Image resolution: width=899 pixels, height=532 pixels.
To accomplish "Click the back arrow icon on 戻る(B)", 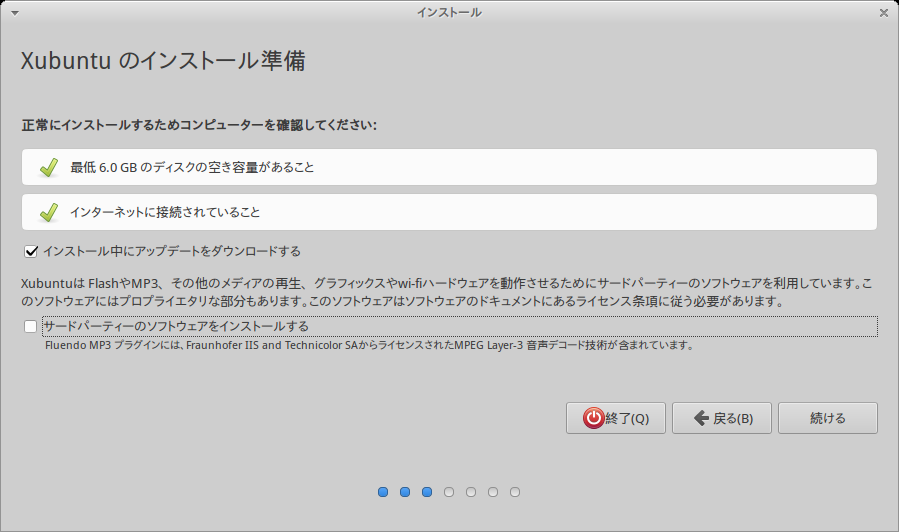I will coord(701,418).
